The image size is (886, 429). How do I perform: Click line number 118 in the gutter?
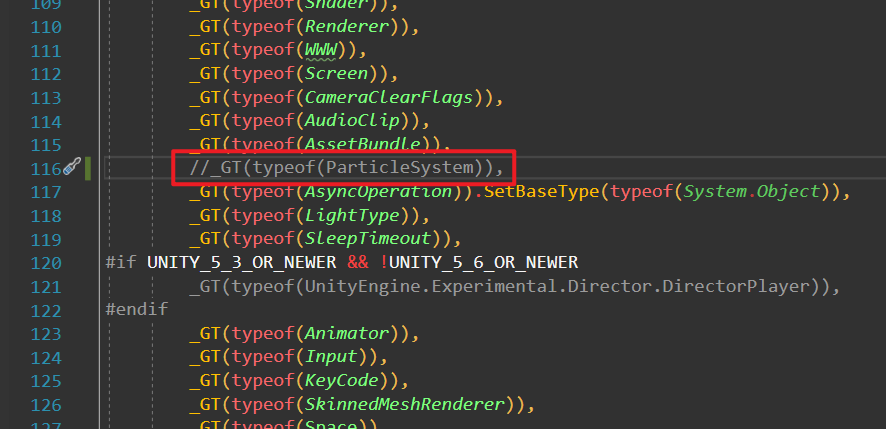pyautogui.click(x=46, y=216)
